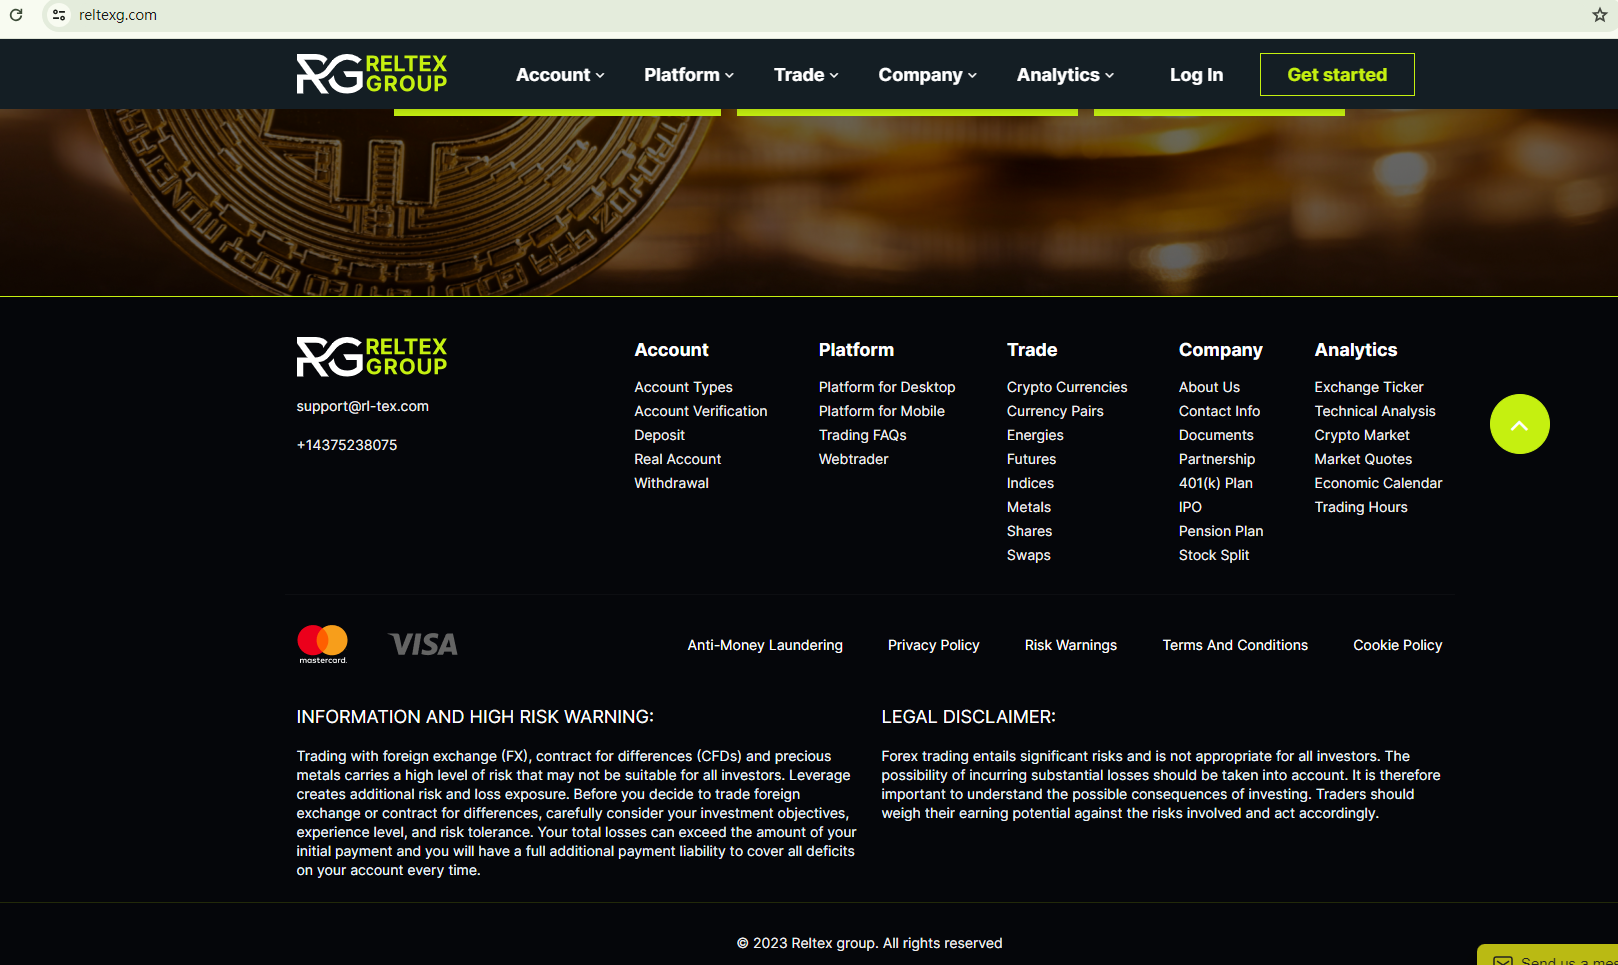Bookmark this page with the star icon
The width and height of the screenshot is (1618, 965).
[x=1599, y=15]
